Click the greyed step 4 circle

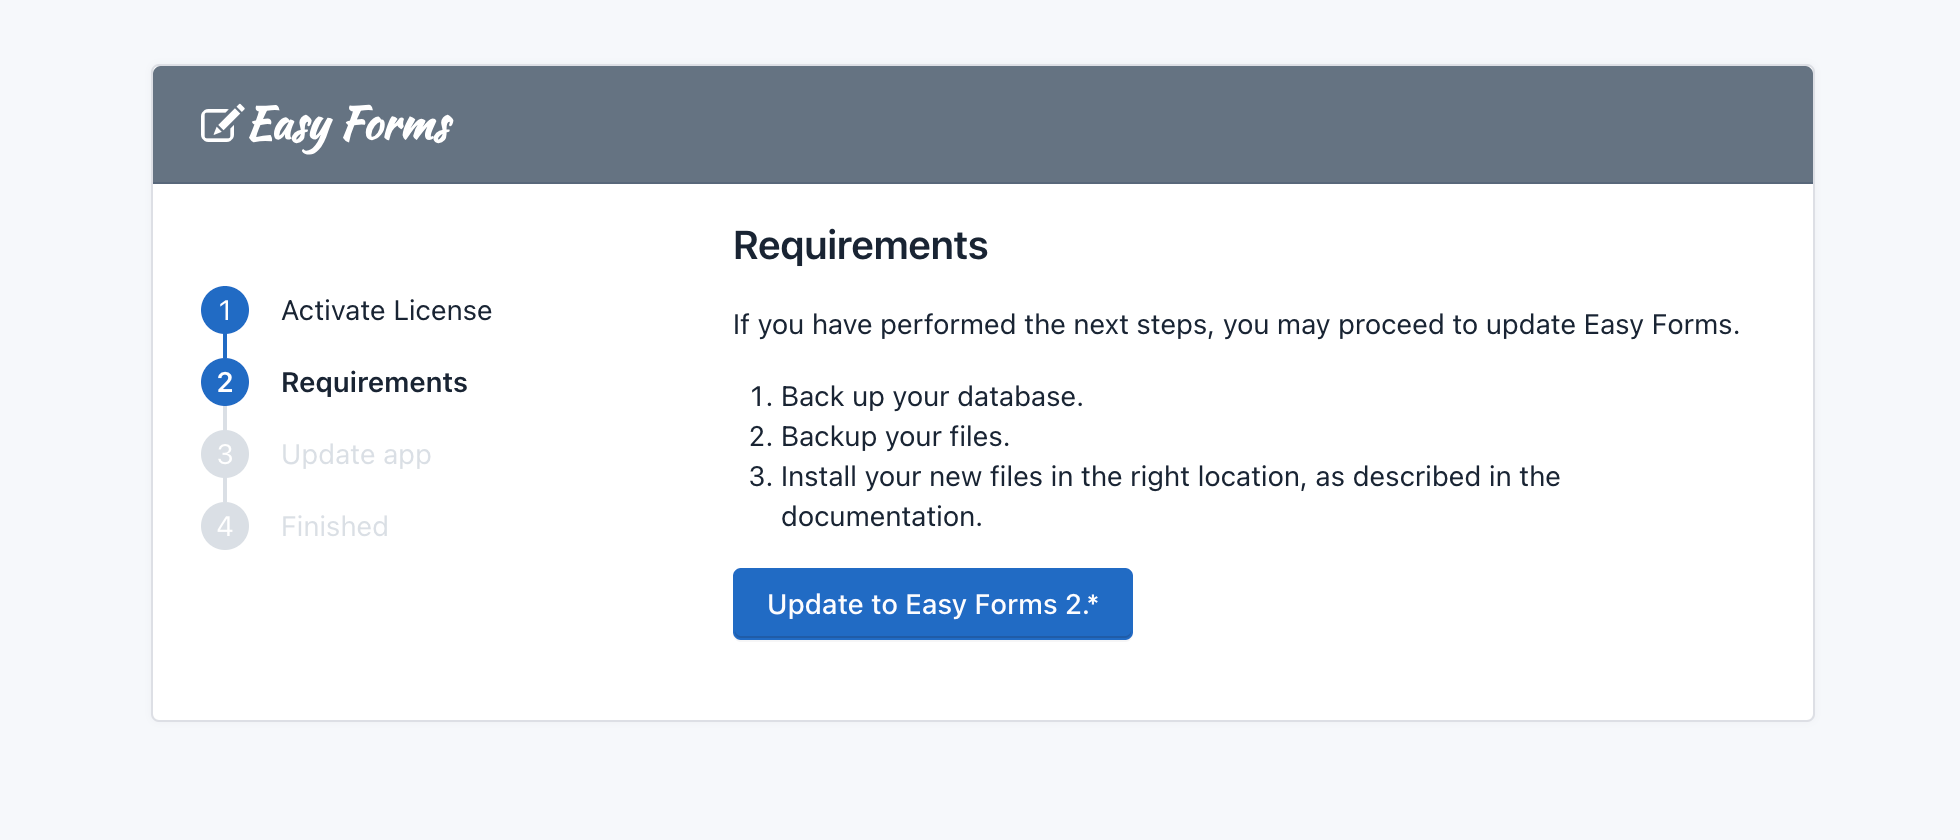(x=225, y=526)
